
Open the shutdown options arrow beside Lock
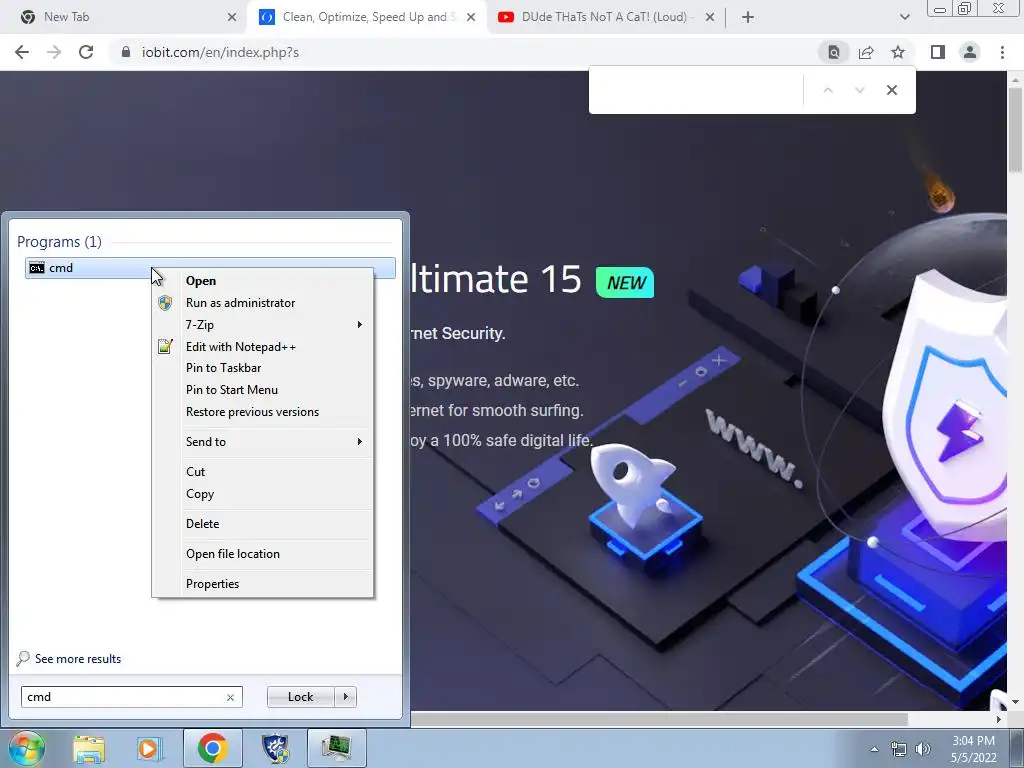click(x=345, y=697)
